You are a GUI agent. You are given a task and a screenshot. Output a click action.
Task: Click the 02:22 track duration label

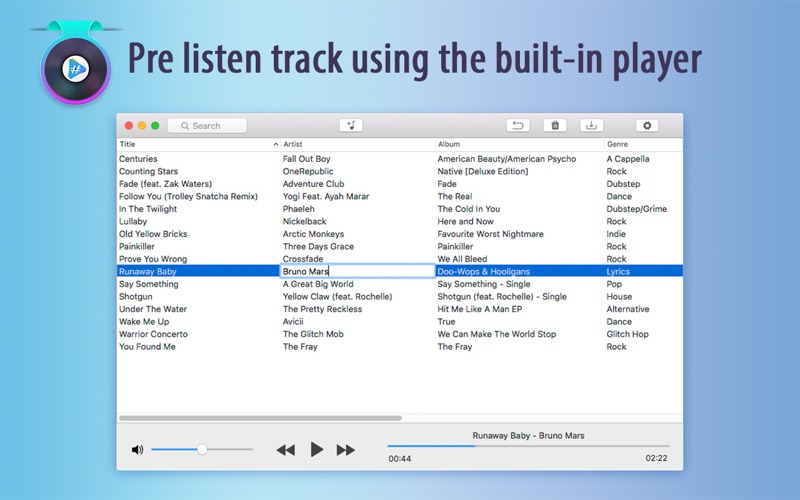pos(656,458)
